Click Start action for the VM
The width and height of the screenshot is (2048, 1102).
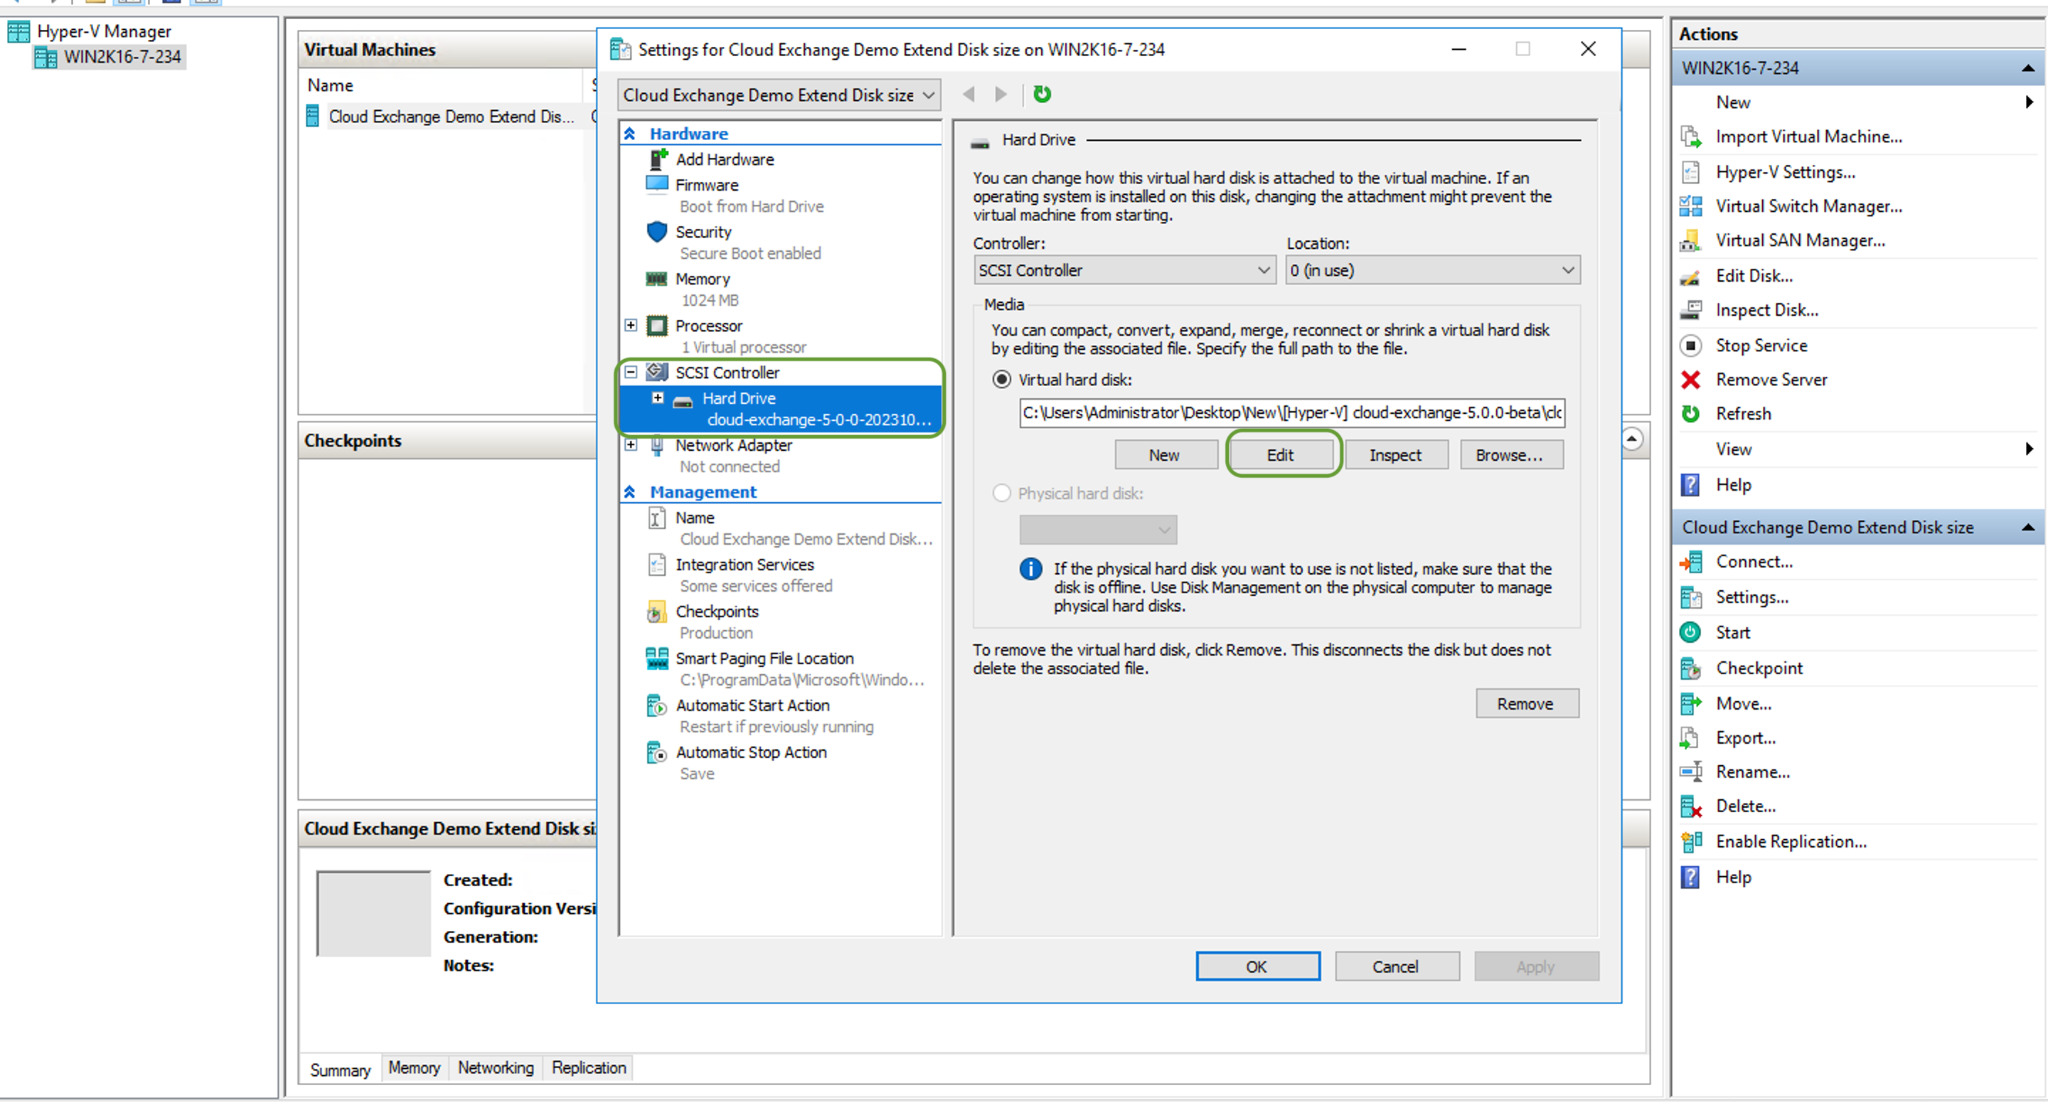pos(1732,632)
